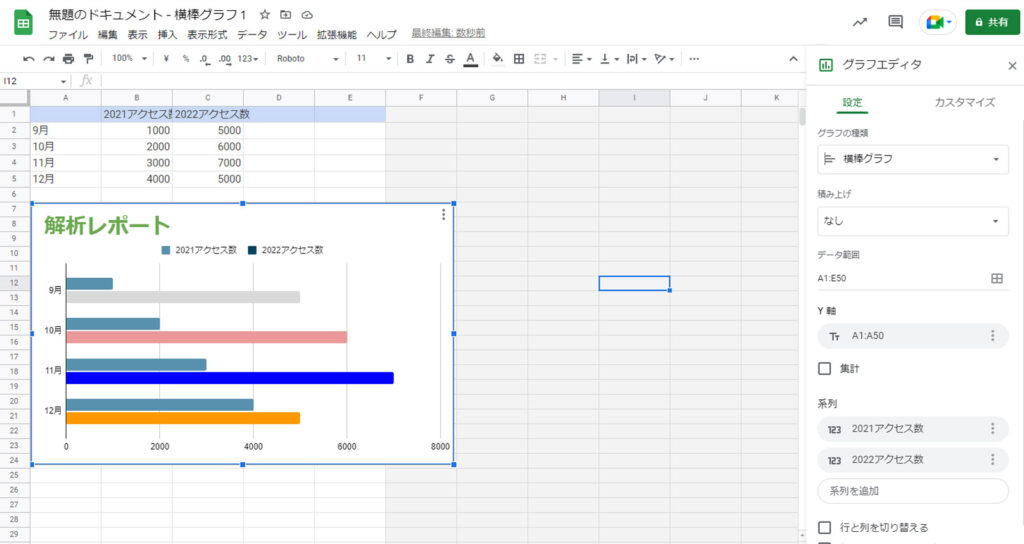Screen dimensions: 1024x544
Task: Star this document
Action: coord(264,14)
